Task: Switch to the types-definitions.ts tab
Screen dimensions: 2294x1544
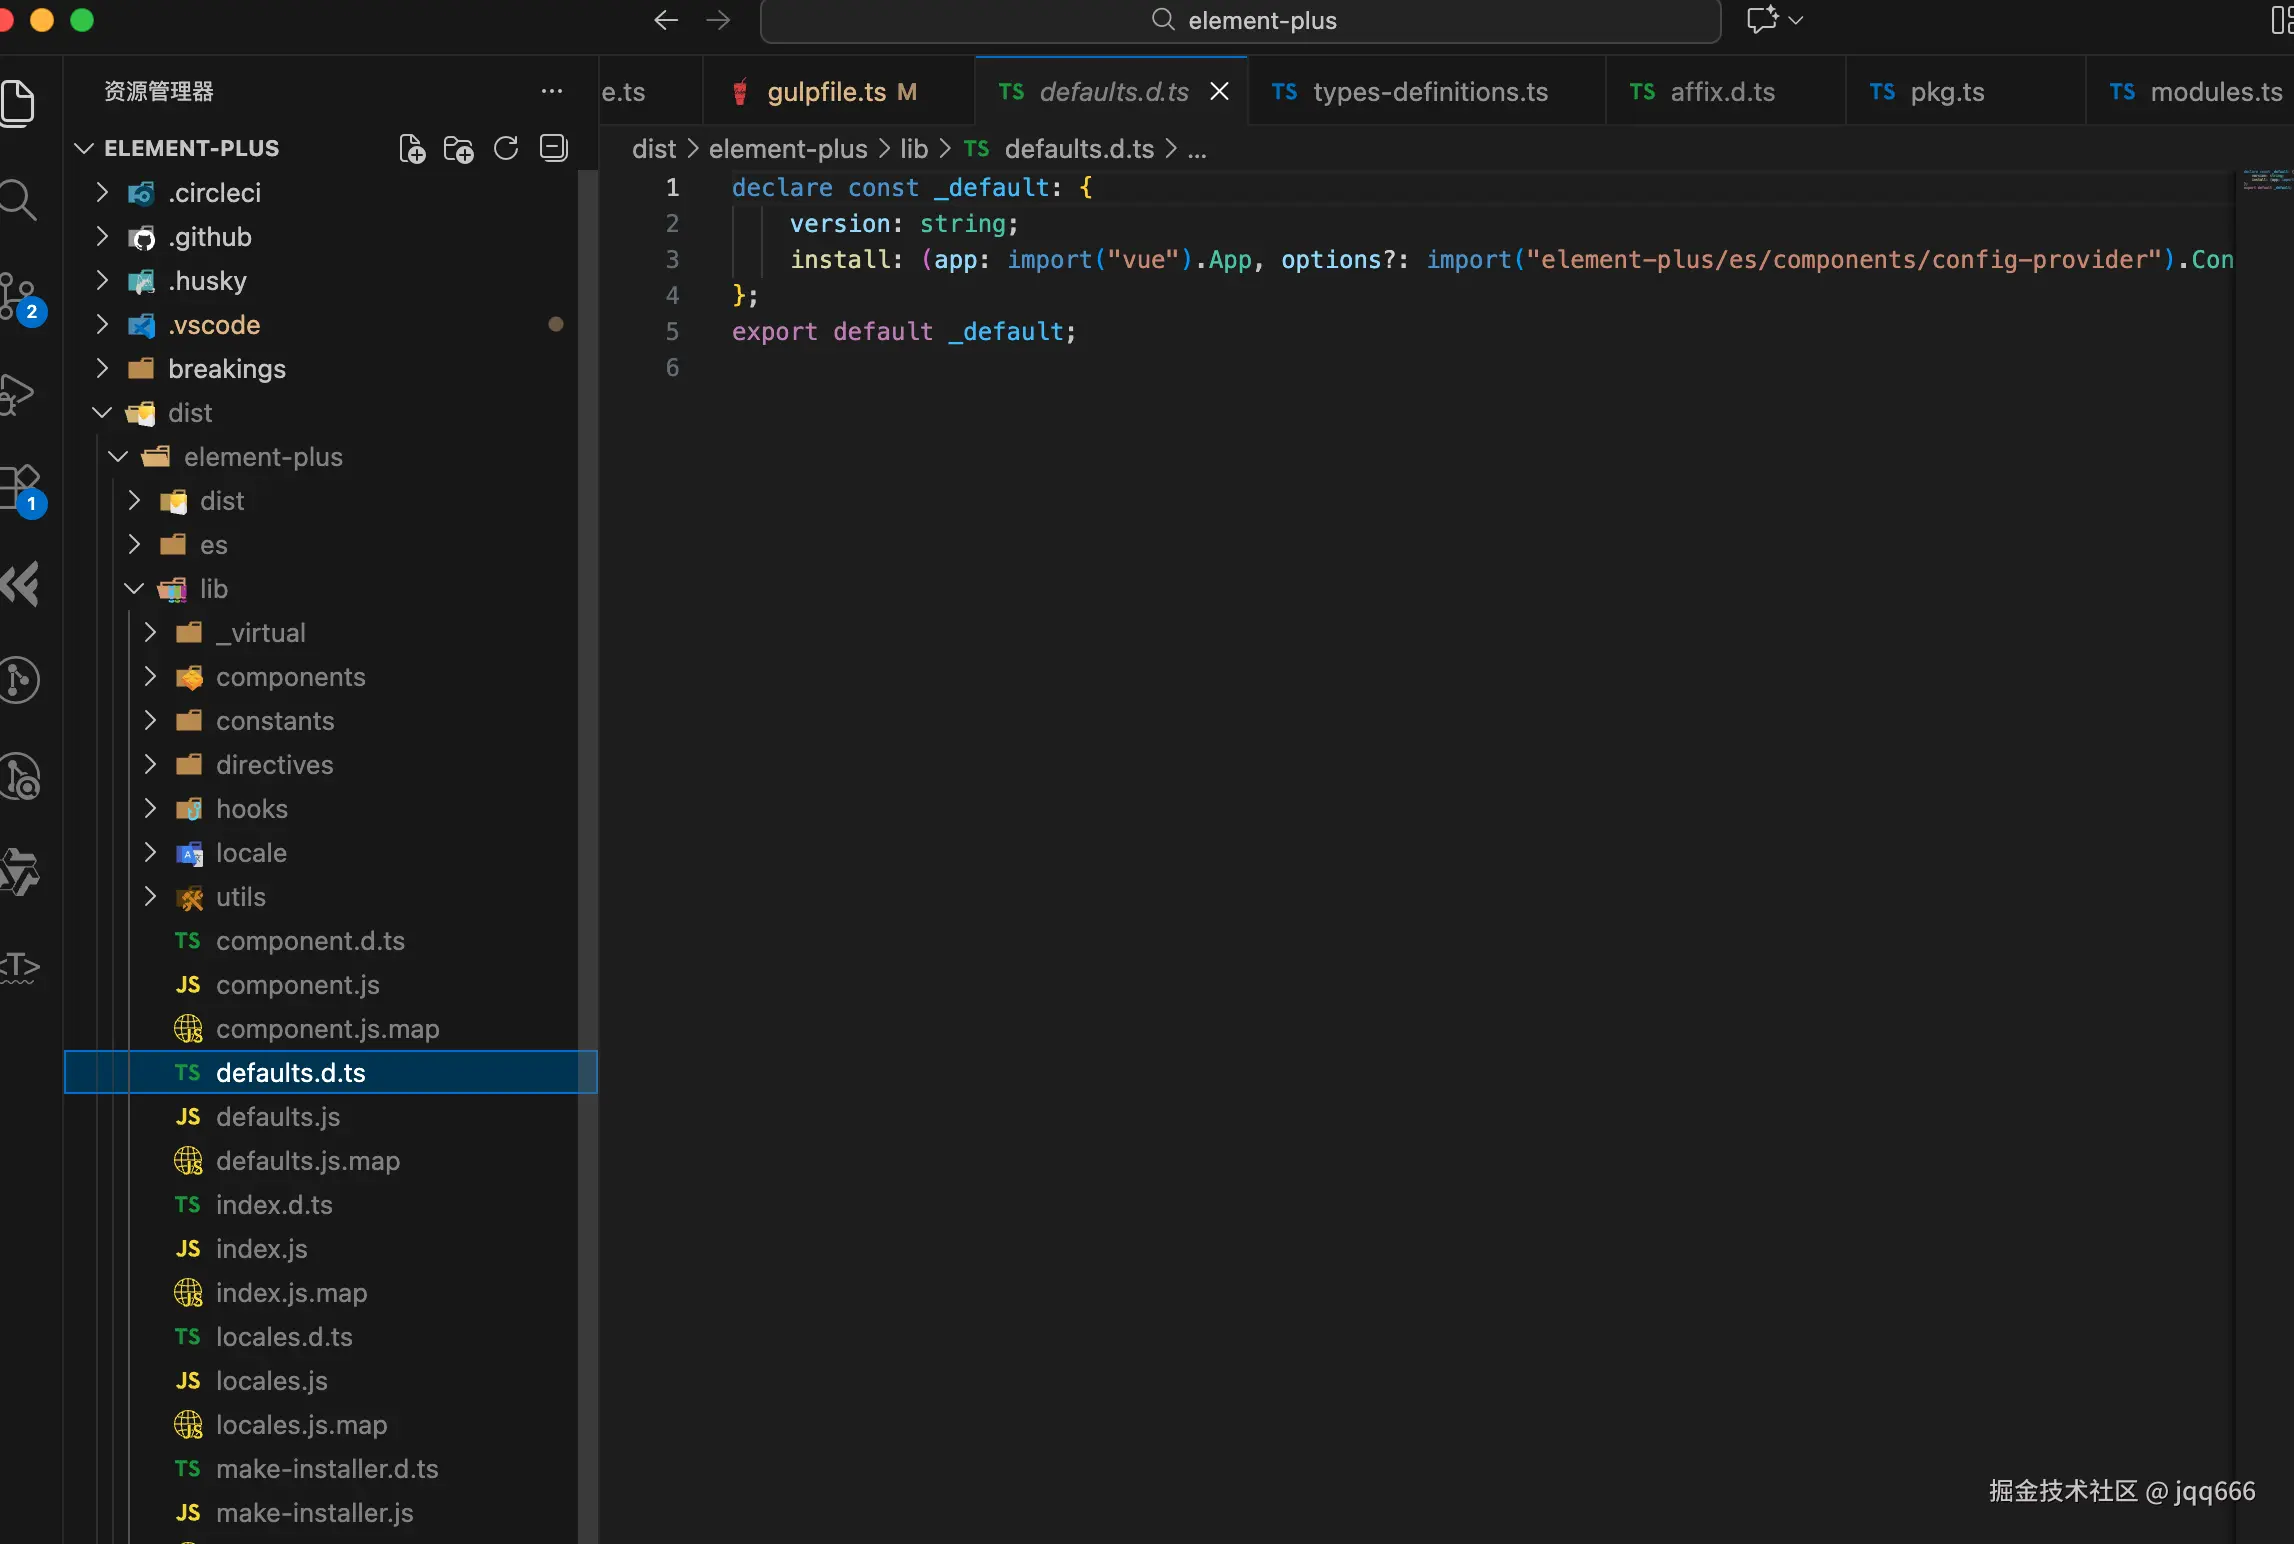Action: click(1428, 92)
